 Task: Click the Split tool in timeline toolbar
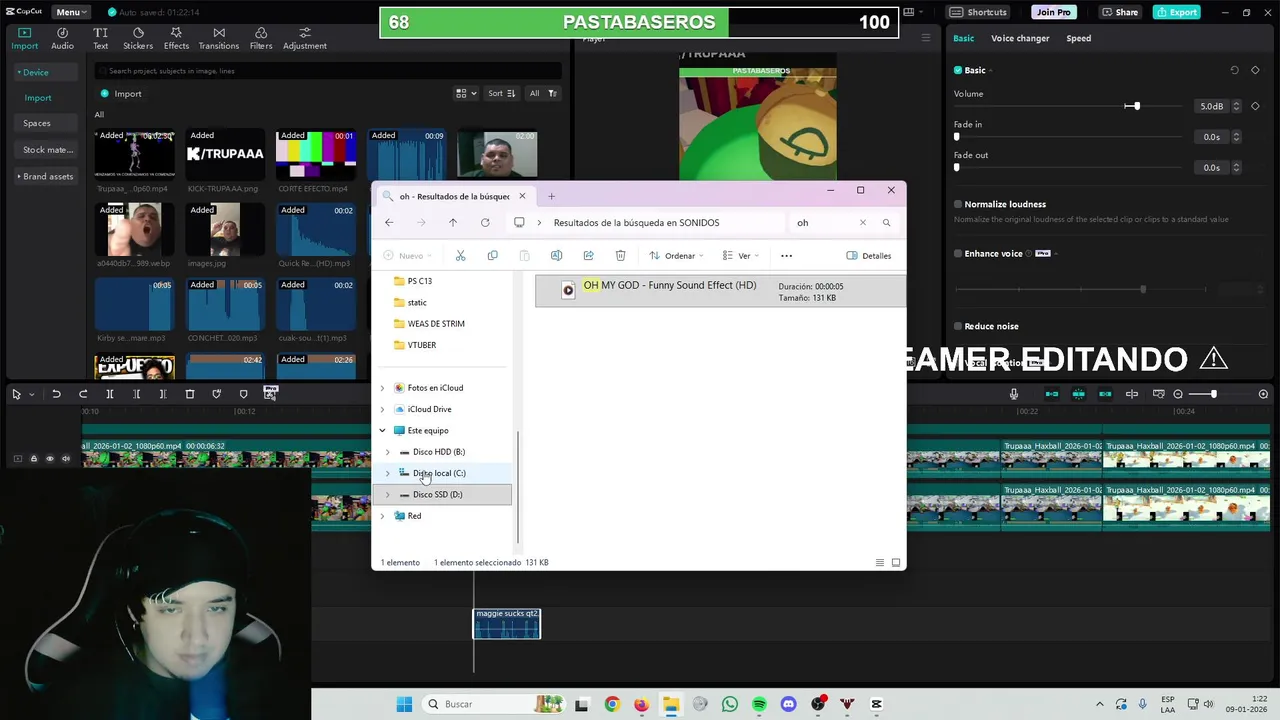(110, 394)
